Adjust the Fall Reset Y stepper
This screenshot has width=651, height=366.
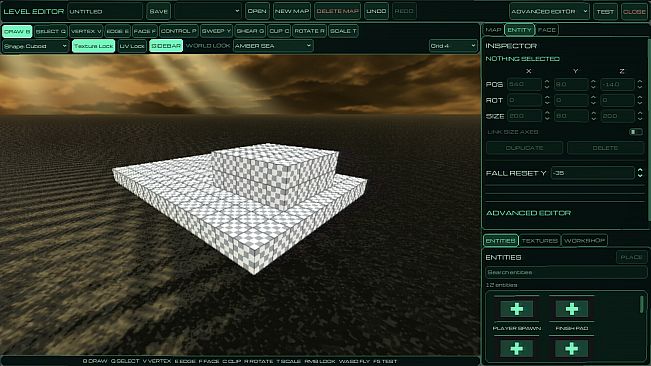pos(640,173)
